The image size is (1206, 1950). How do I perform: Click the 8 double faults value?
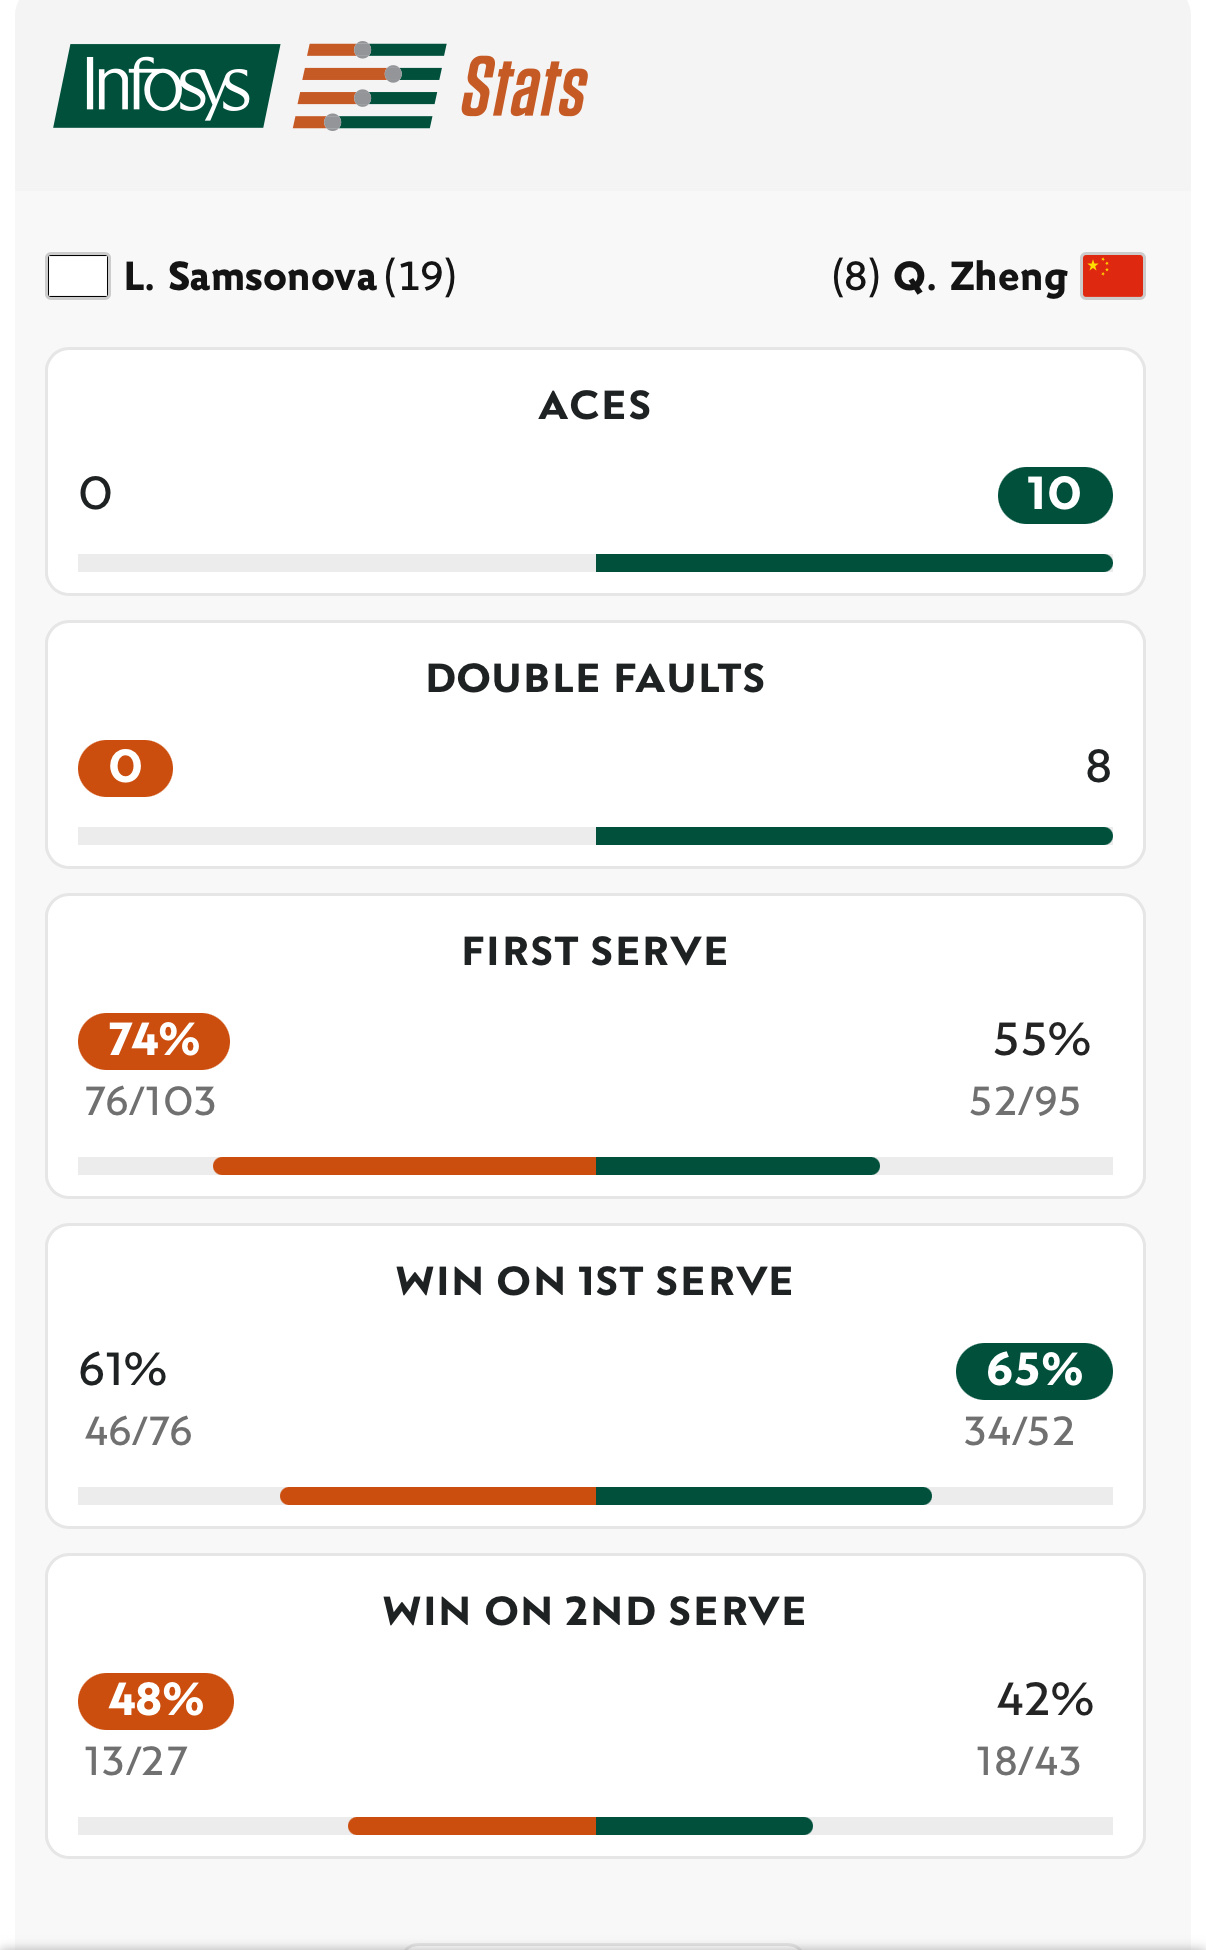(1098, 767)
